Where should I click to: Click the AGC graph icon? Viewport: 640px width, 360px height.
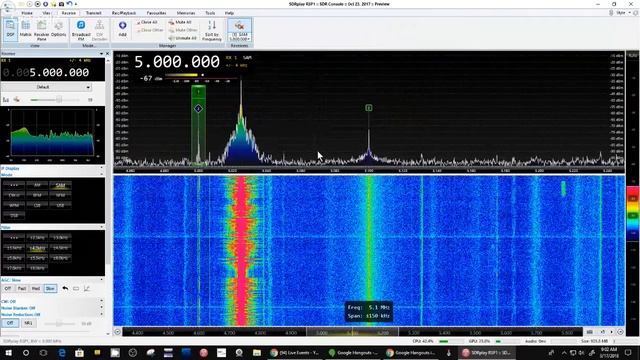(x=87, y=289)
